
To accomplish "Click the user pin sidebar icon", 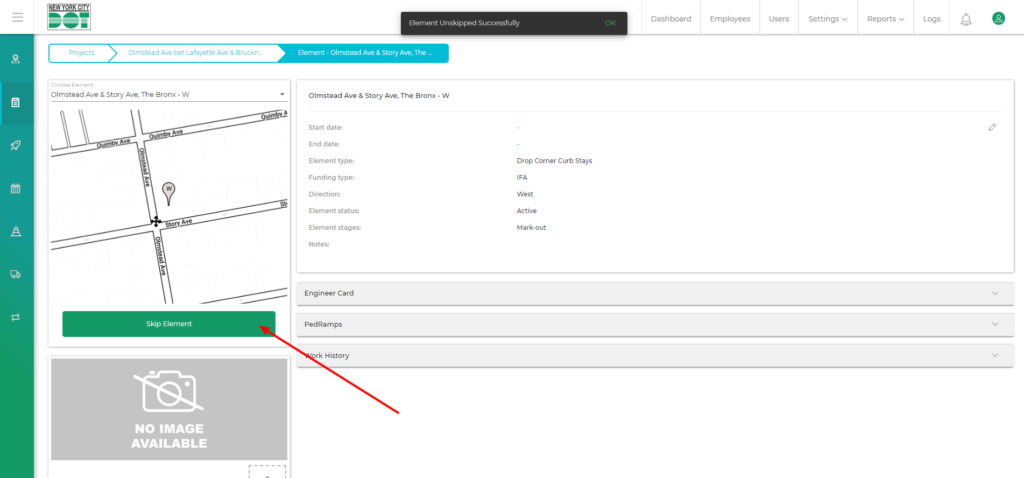I will point(16,59).
